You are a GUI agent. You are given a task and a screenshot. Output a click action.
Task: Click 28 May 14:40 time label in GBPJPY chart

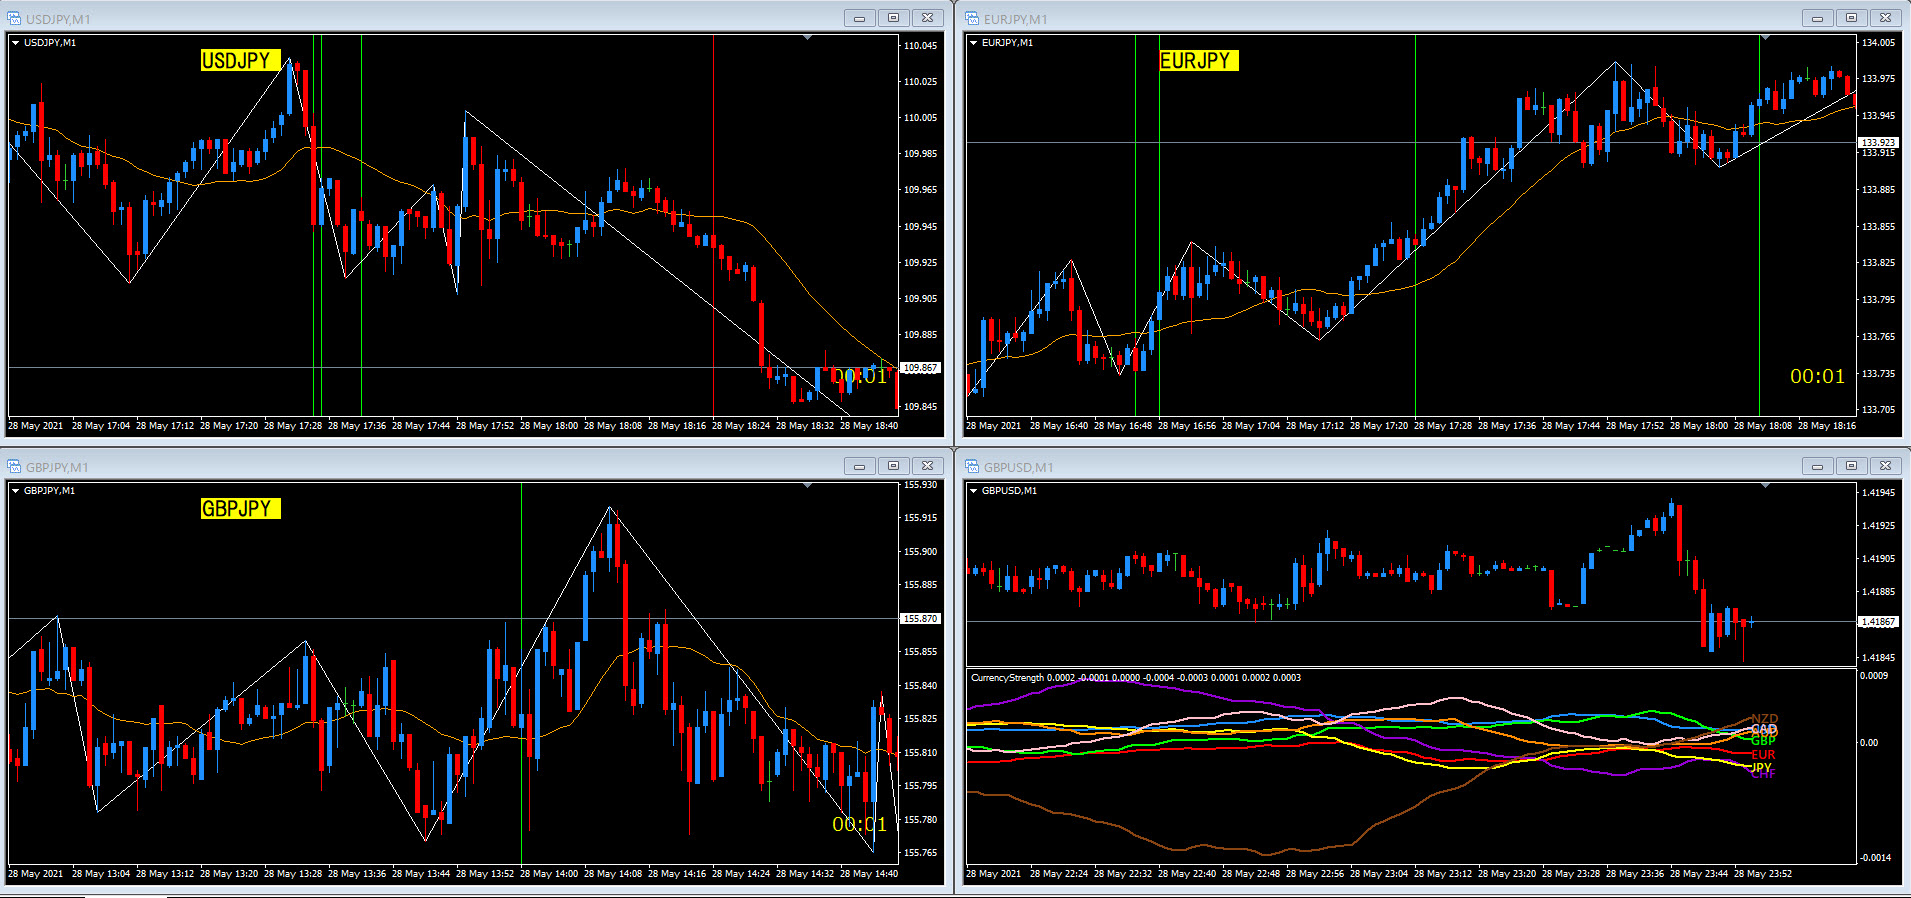(869, 874)
